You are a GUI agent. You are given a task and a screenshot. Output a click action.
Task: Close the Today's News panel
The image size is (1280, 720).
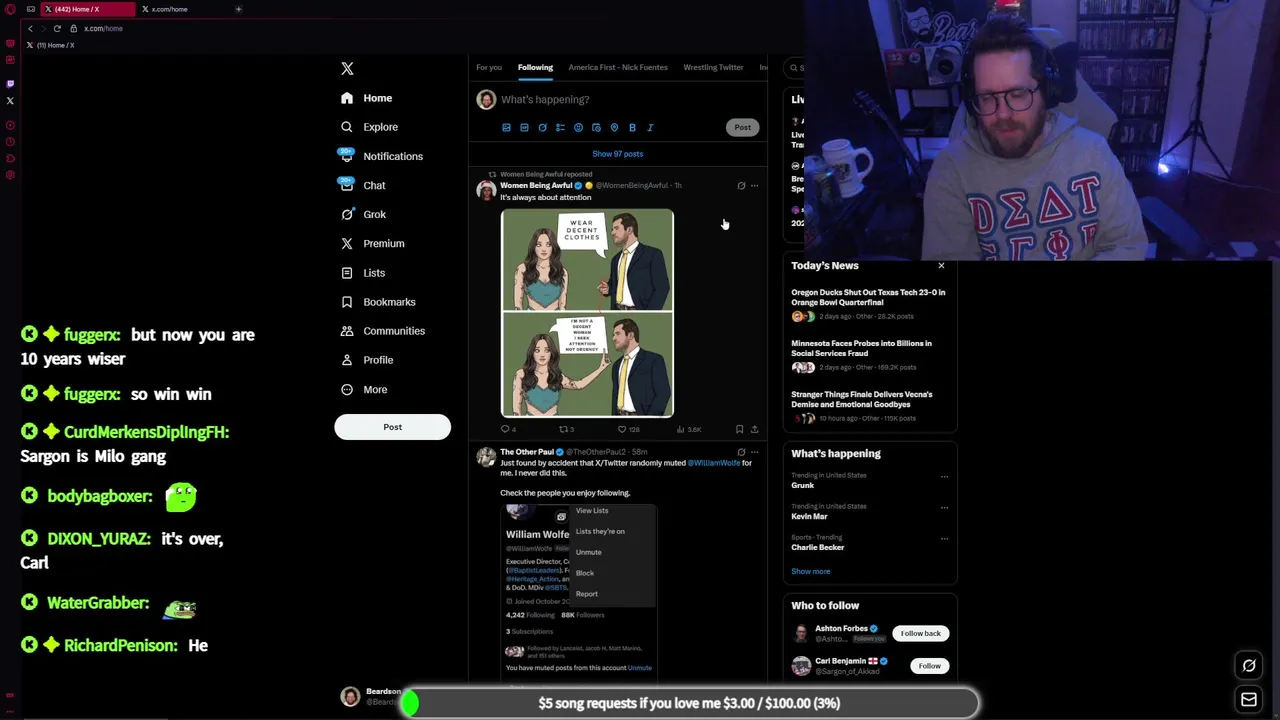click(941, 265)
